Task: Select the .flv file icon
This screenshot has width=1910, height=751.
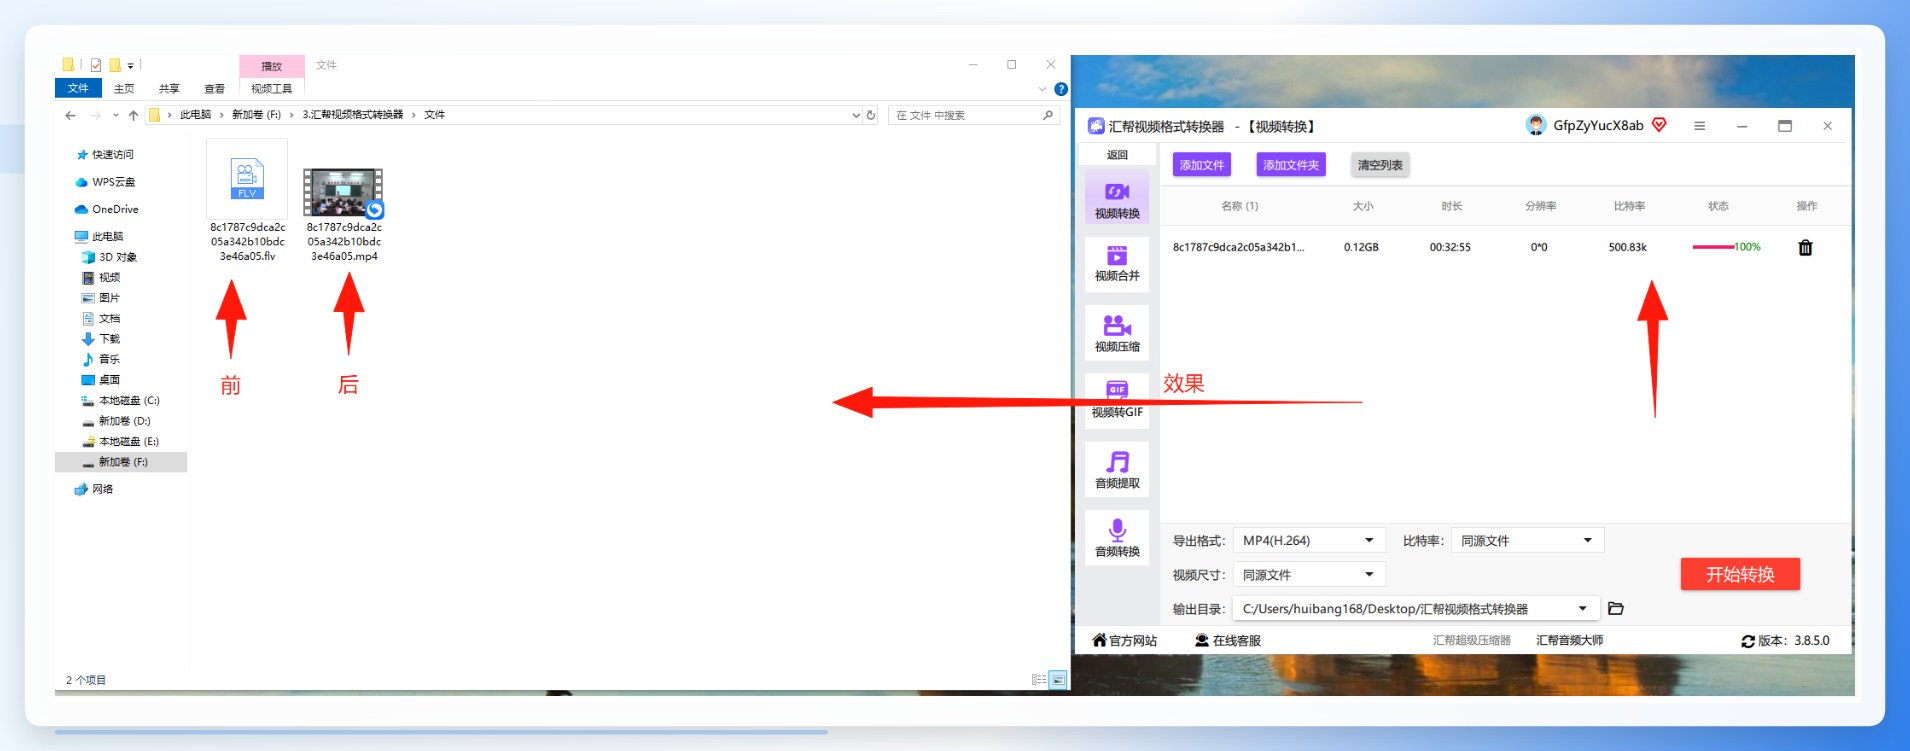Action: (x=247, y=179)
